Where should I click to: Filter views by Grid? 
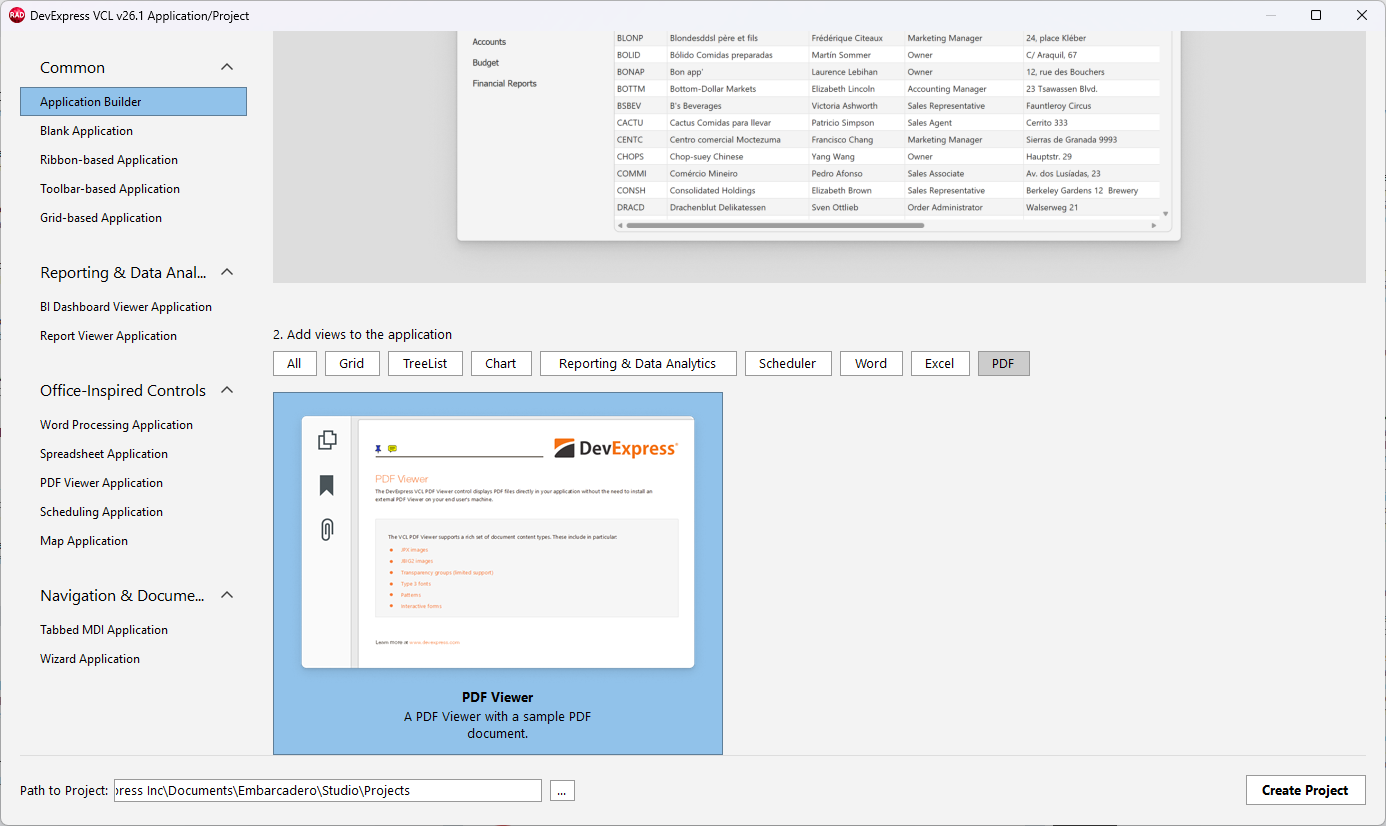pos(352,364)
